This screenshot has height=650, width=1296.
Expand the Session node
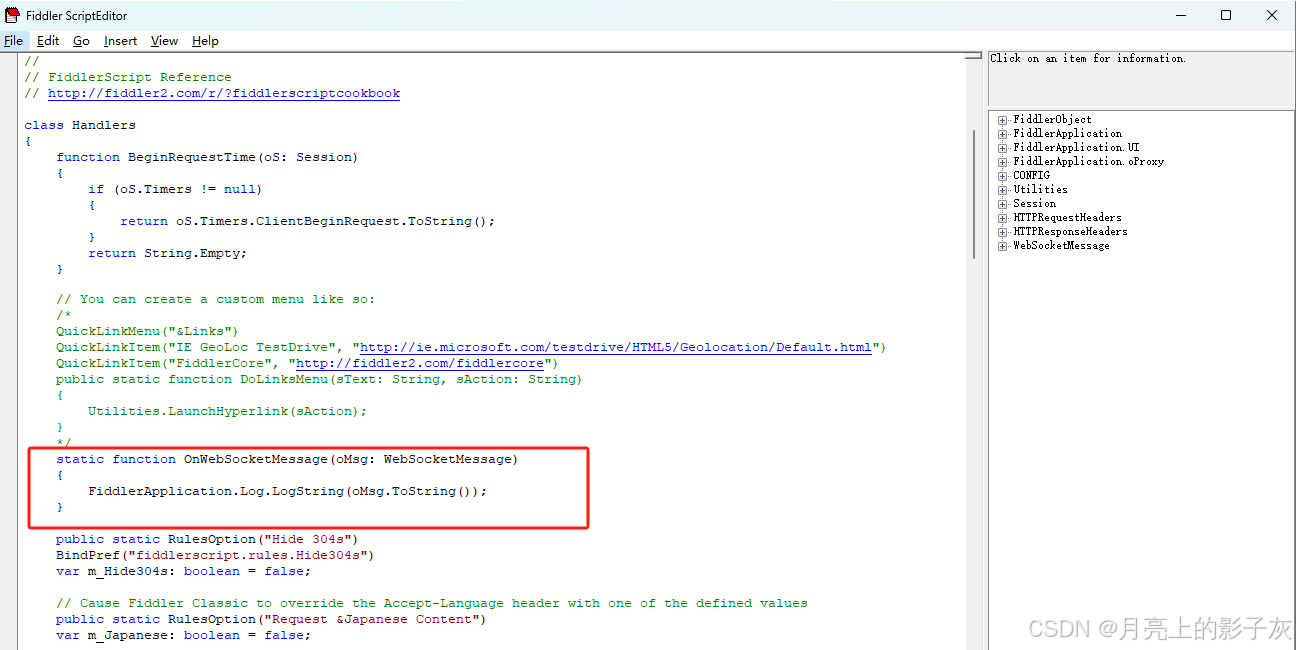click(x=1003, y=203)
